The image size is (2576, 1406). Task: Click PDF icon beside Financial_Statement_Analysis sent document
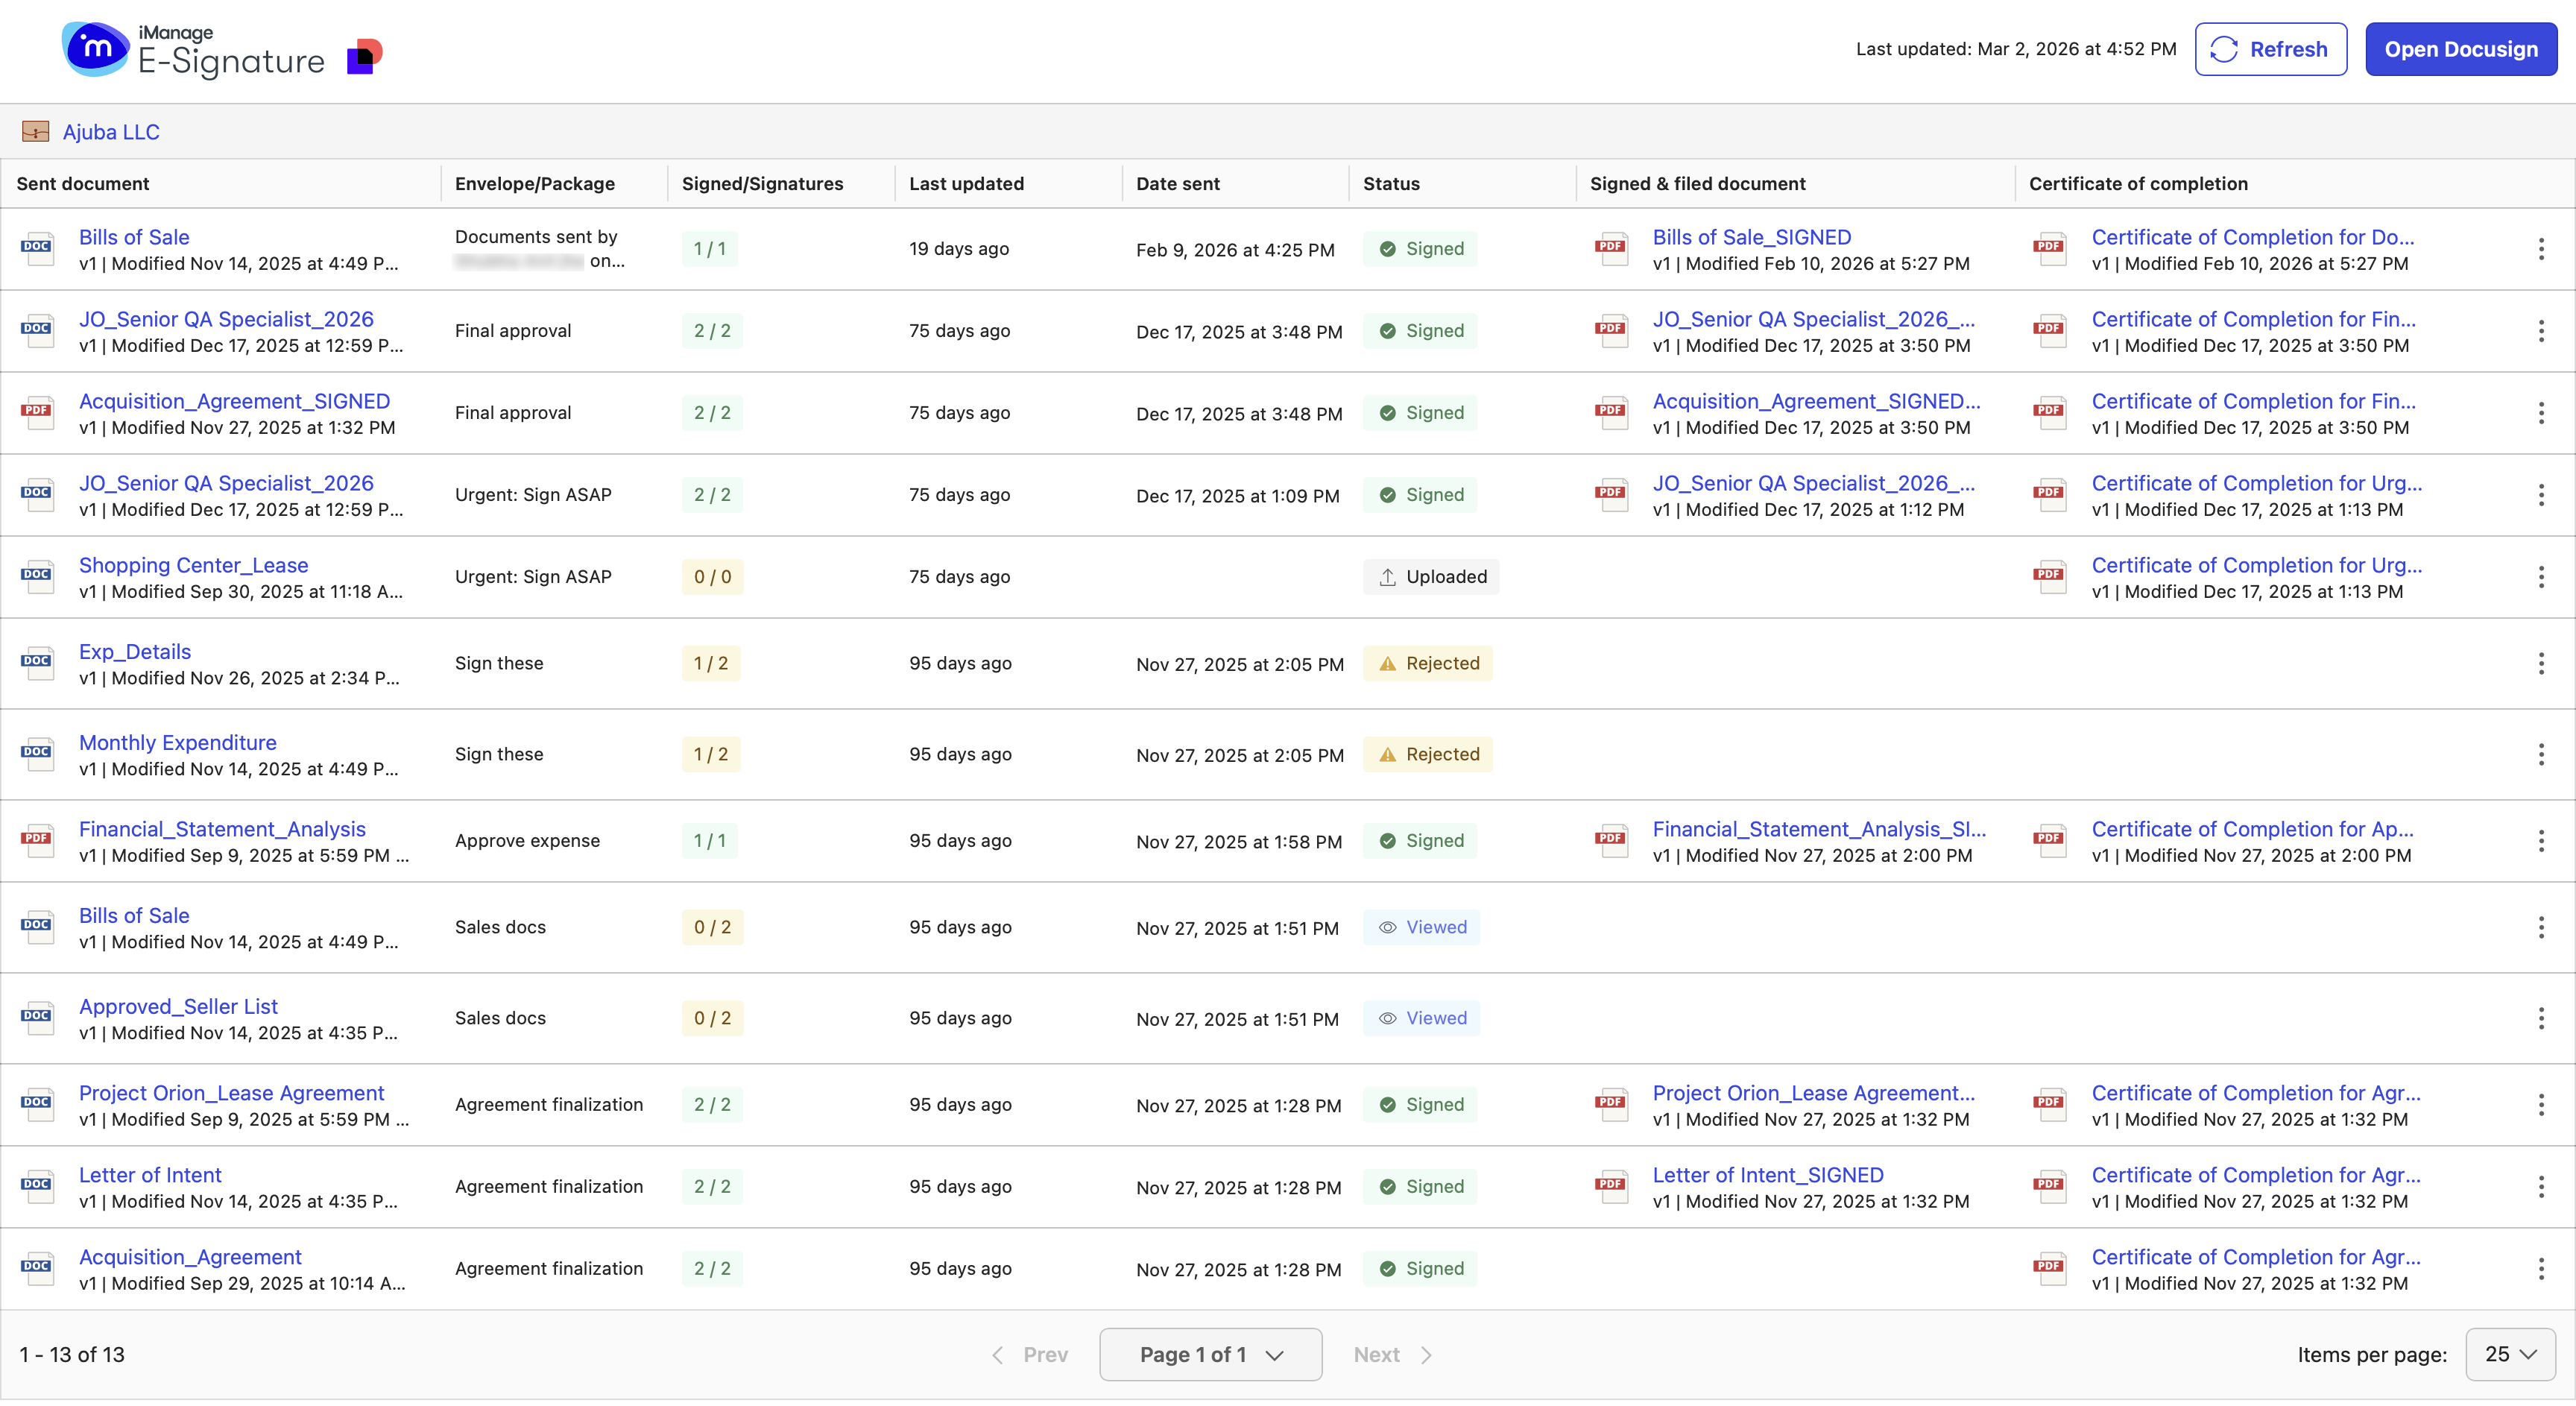tap(37, 841)
